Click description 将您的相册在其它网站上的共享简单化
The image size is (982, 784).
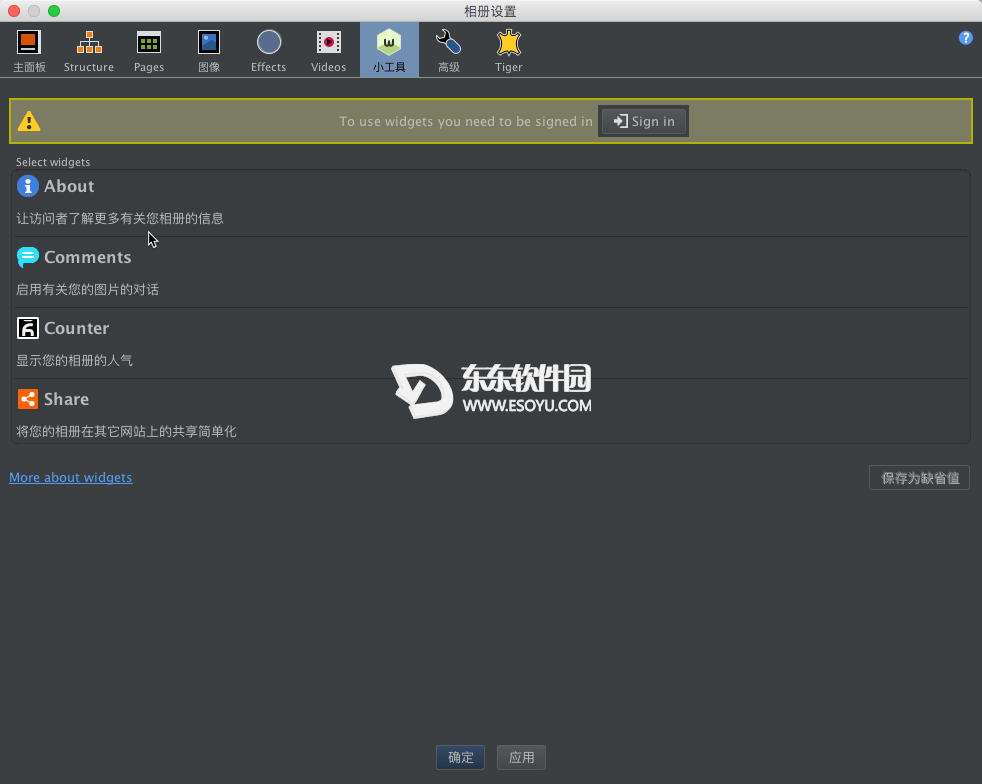coord(126,431)
